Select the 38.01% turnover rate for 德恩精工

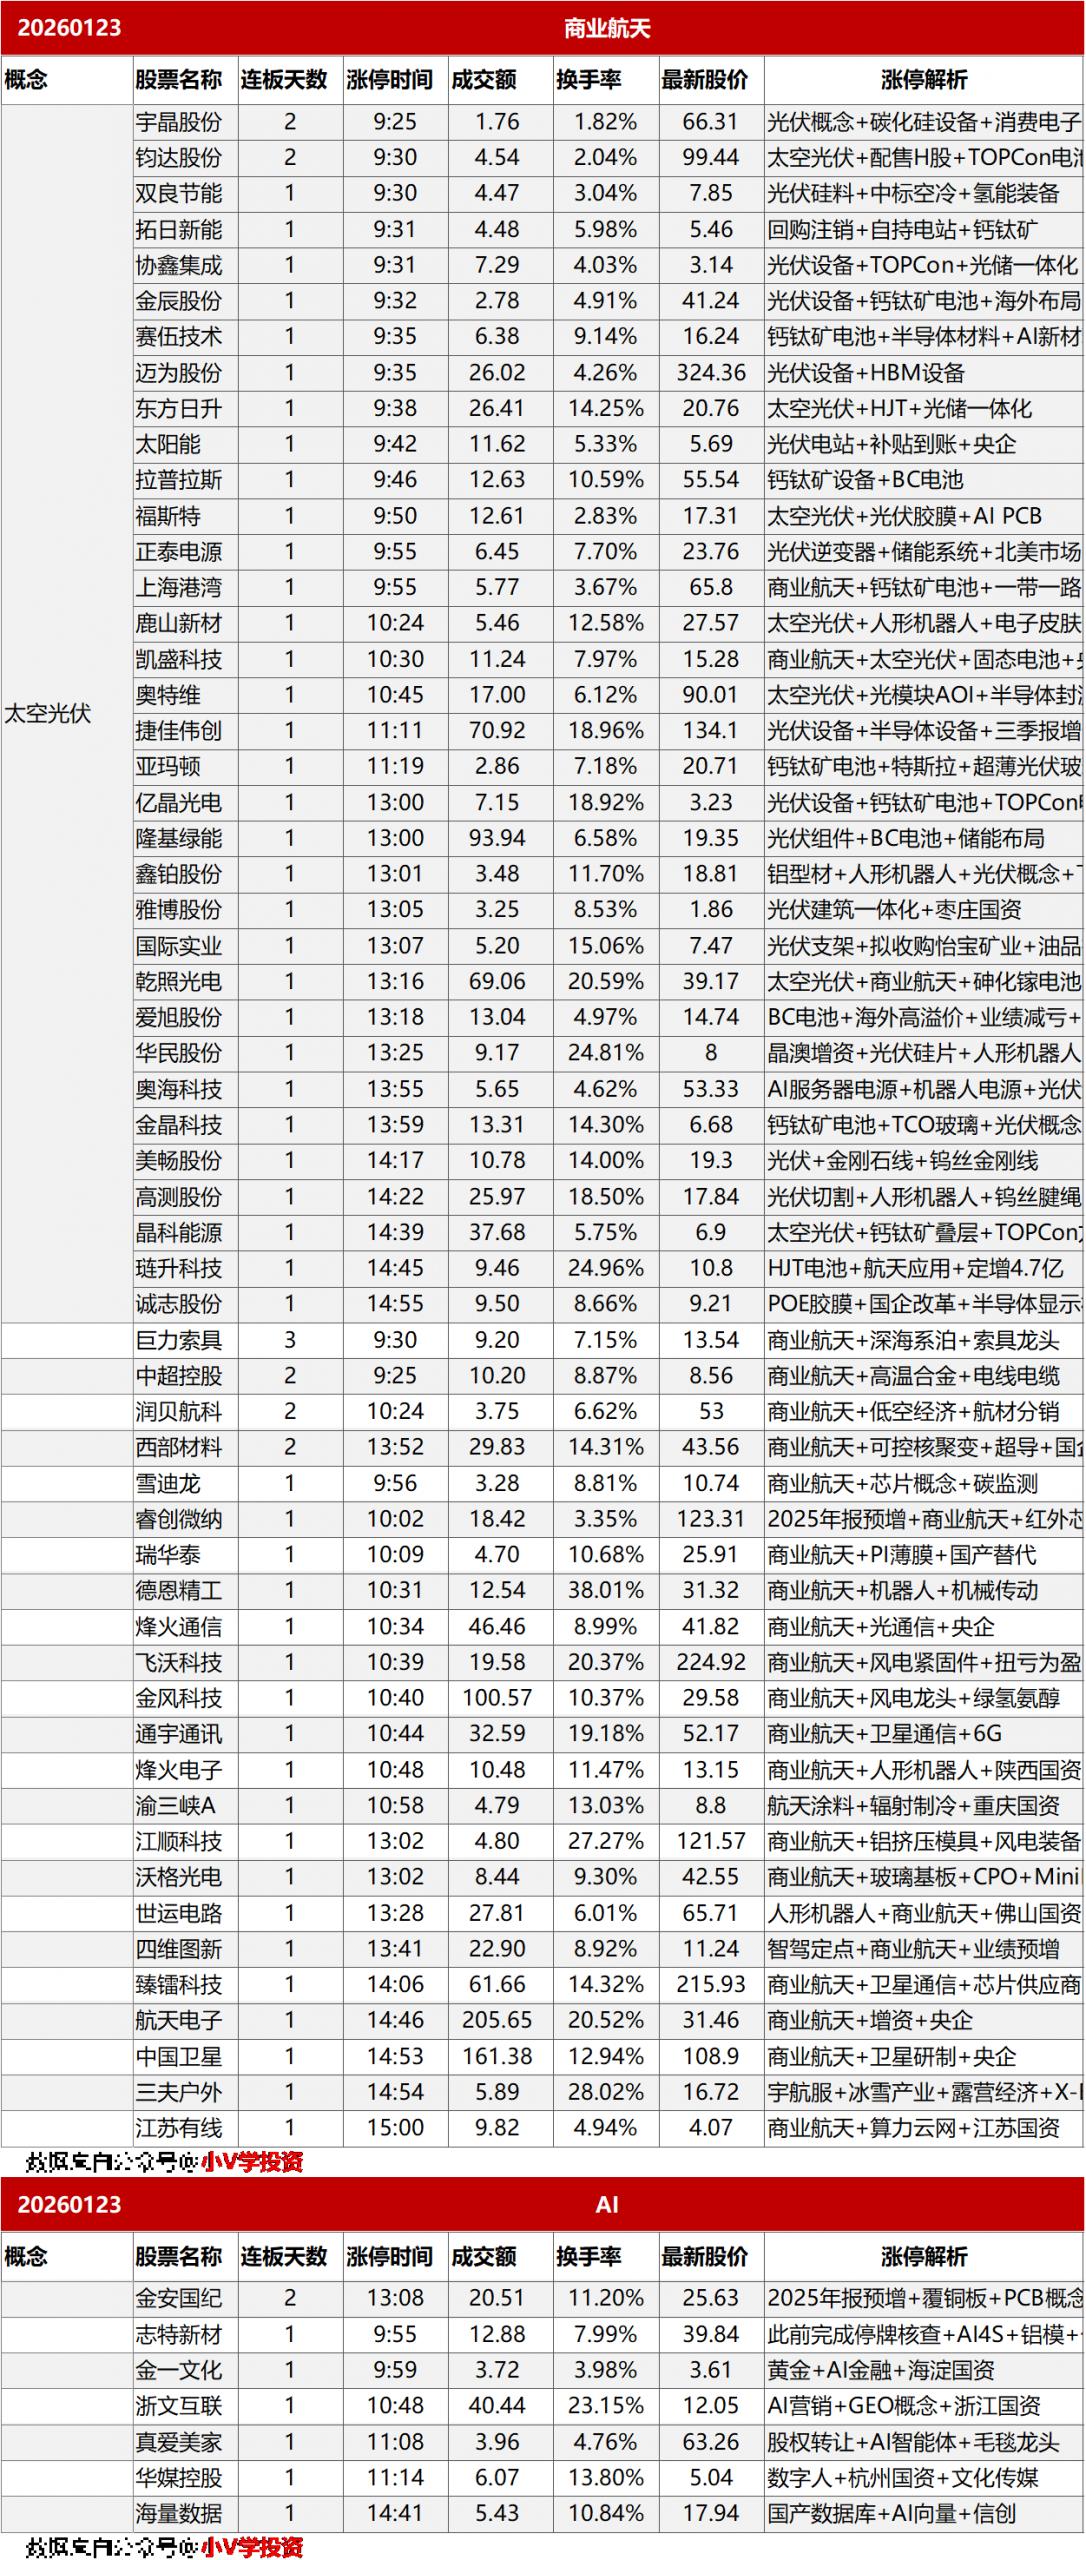pos(605,1591)
